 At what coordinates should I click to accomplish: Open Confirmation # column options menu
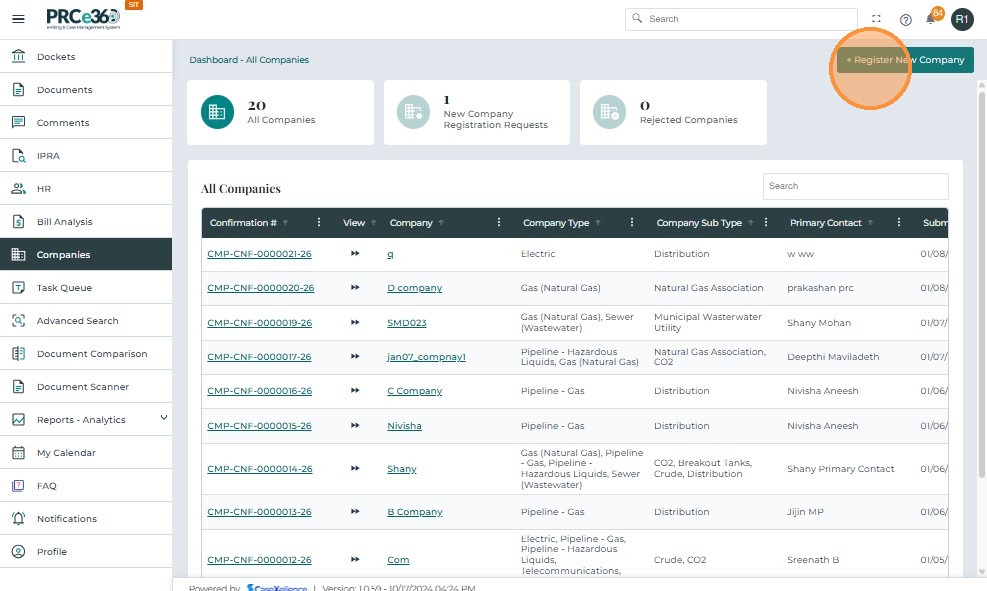319,223
